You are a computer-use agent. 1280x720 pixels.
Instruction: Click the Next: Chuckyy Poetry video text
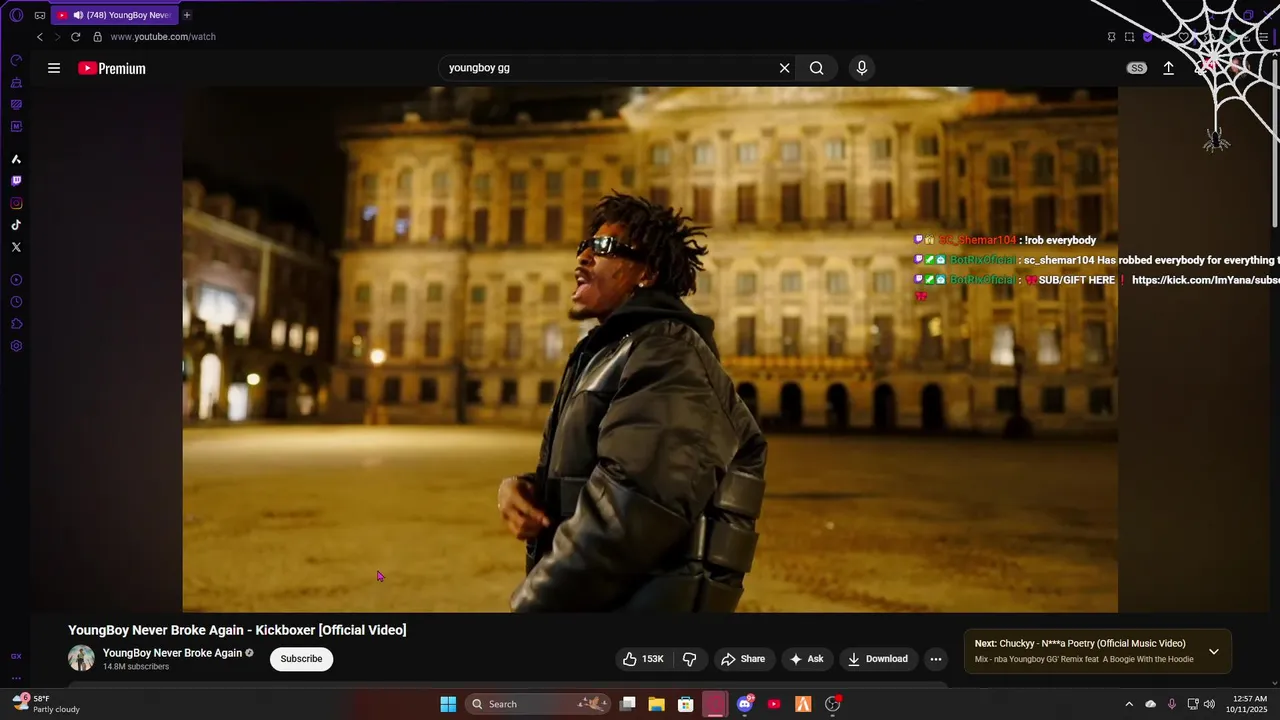coord(1080,644)
